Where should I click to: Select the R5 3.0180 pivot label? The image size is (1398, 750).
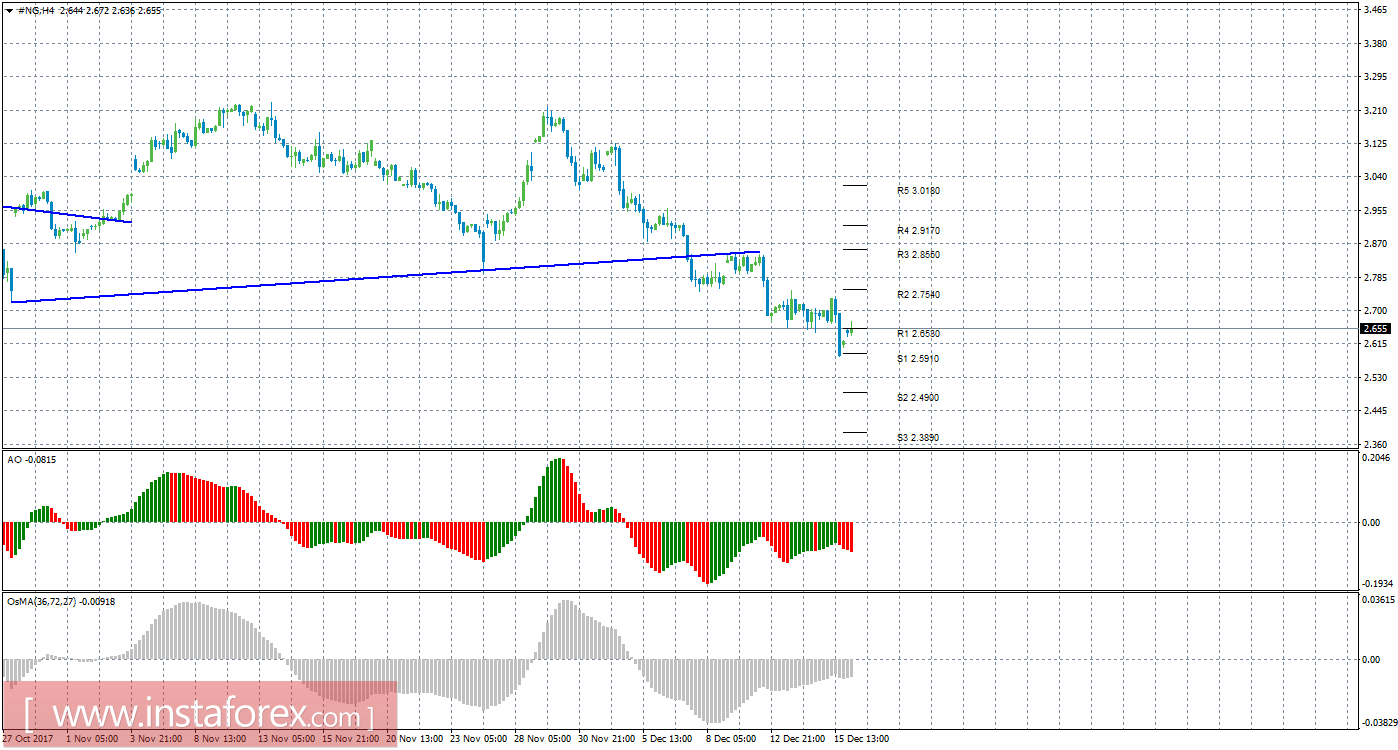click(x=918, y=190)
